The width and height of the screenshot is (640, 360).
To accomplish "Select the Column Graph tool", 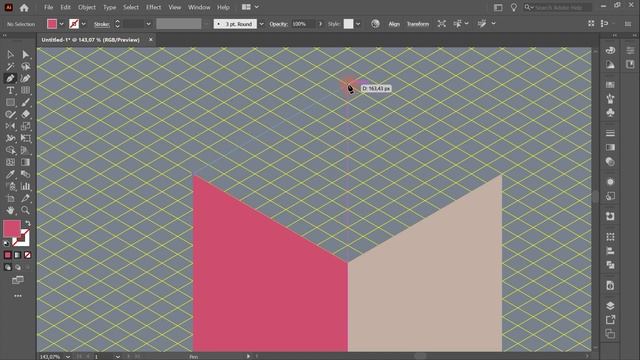I will point(25,187).
